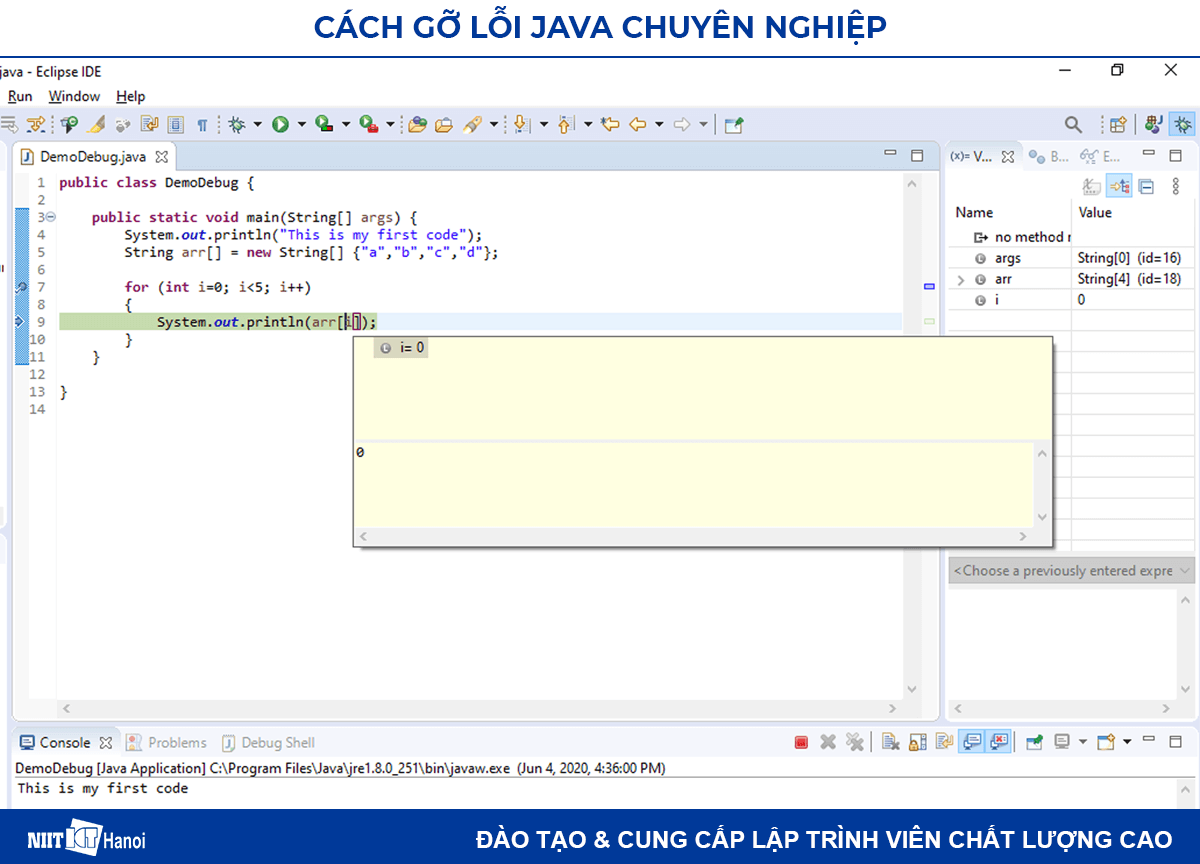
Task: Open the Window menu
Action: pos(74,96)
